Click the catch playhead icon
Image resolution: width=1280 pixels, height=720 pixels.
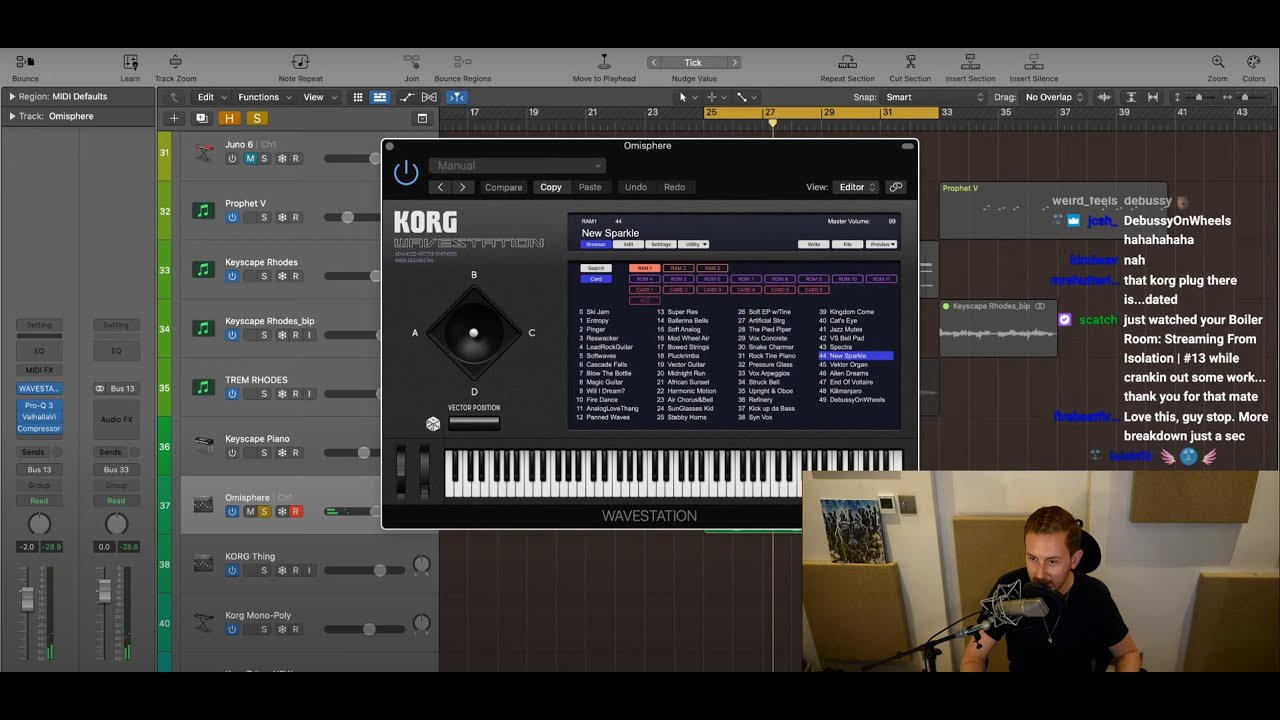(456, 97)
